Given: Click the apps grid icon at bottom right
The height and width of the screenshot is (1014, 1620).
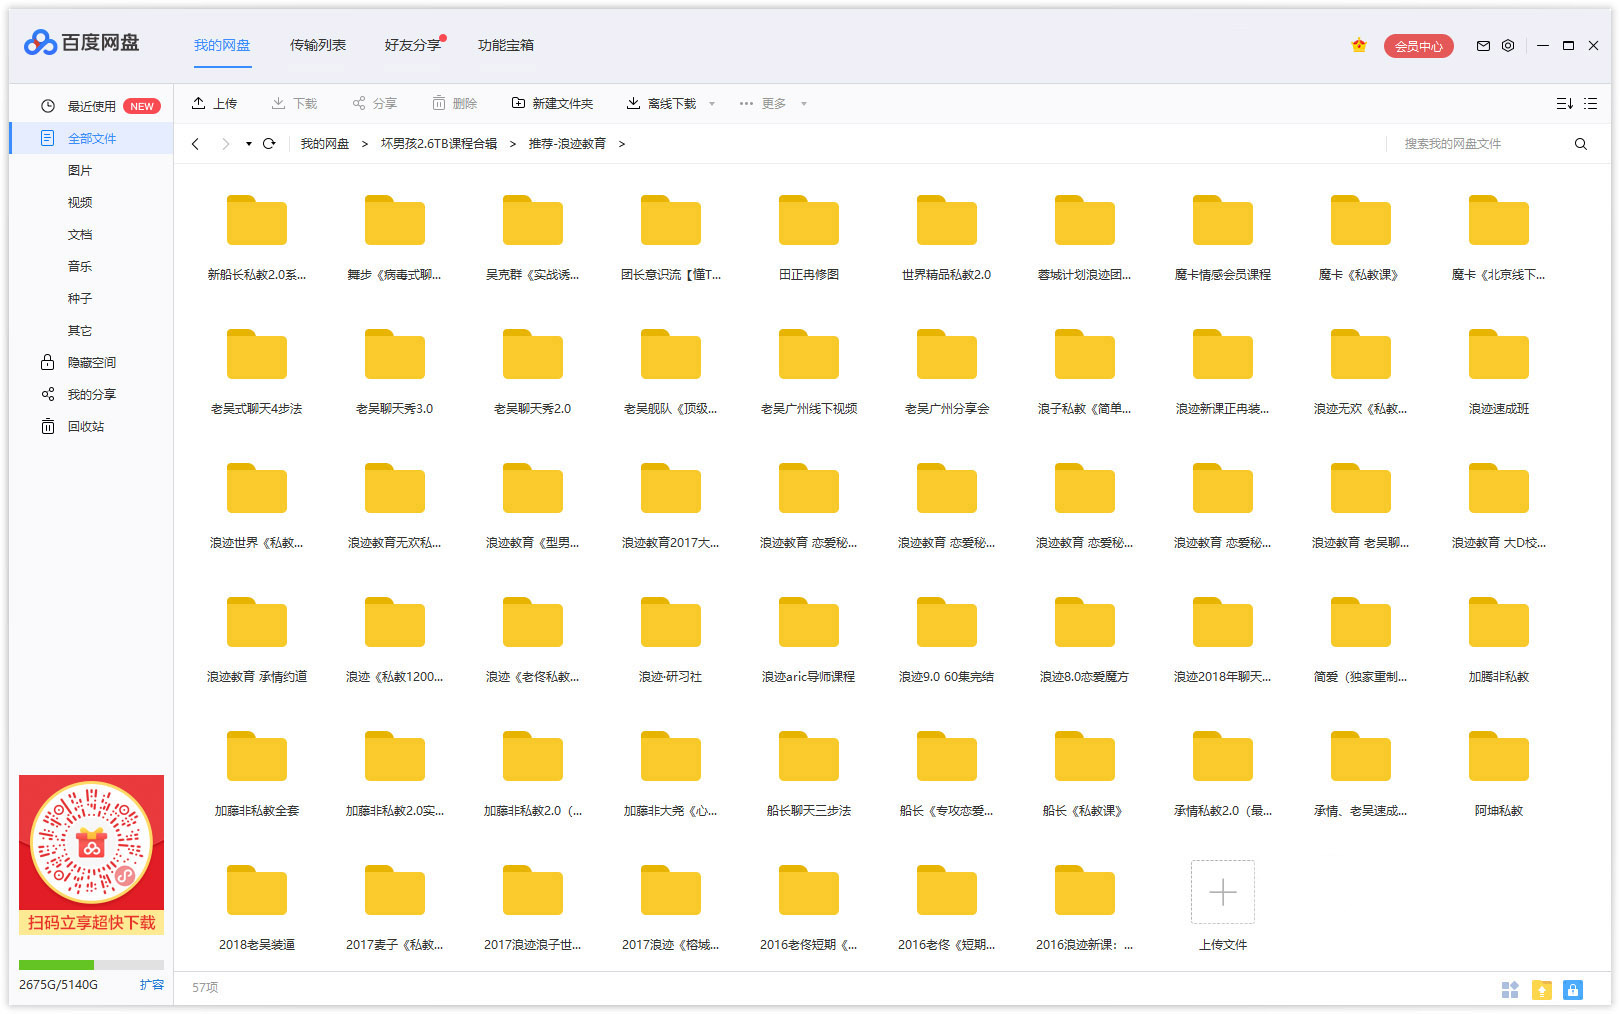Looking at the screenshot, I should coord(1510,990).
